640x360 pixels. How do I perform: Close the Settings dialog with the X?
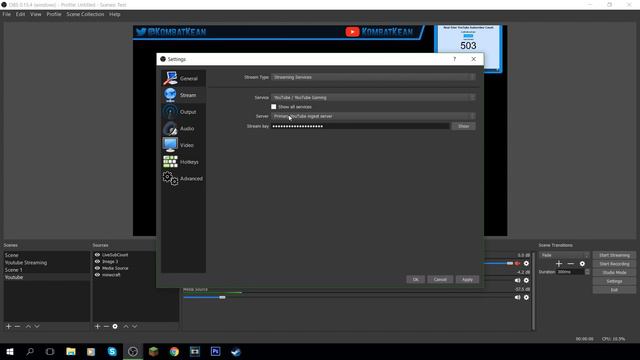(473, 59)
